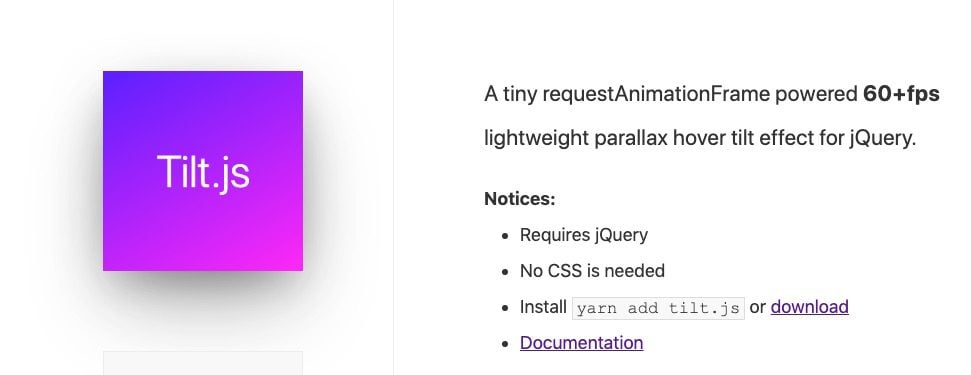The width and height of the screenshot is (971, 375).
Task: Click the bullet beside the Documentation link
Action: (507, 343)
